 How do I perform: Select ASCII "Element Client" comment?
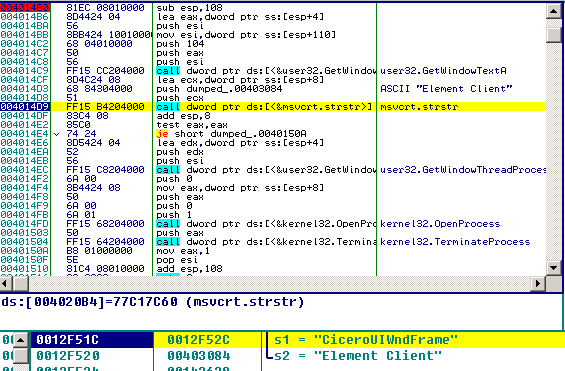[x=446, y=89]
